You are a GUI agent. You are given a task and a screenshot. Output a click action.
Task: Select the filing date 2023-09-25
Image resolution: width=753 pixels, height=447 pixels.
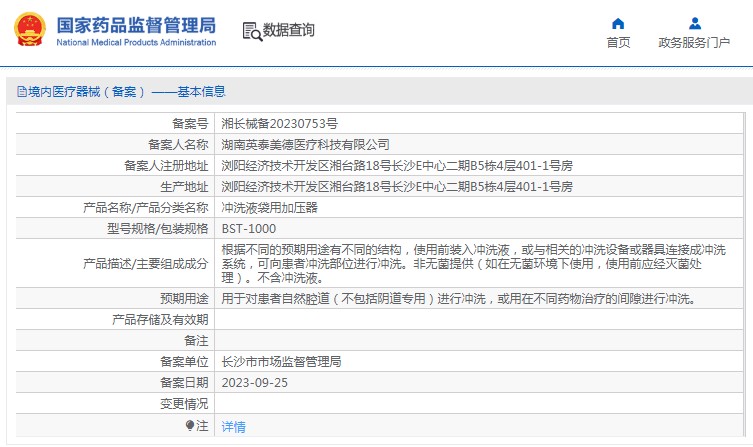(255, 383)
